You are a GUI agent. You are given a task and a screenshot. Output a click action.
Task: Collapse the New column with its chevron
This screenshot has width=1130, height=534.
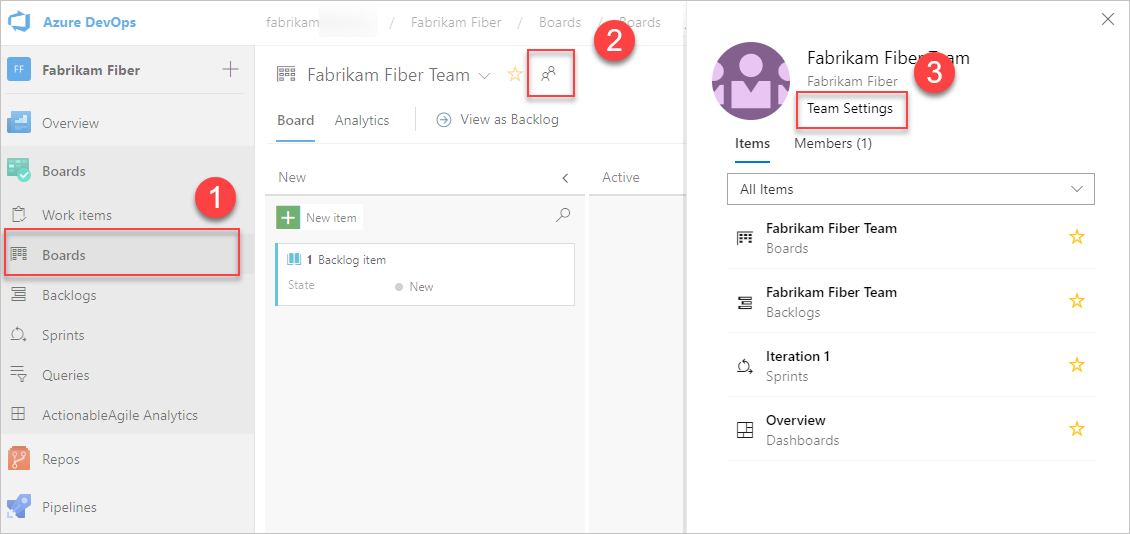pos(565,177)
